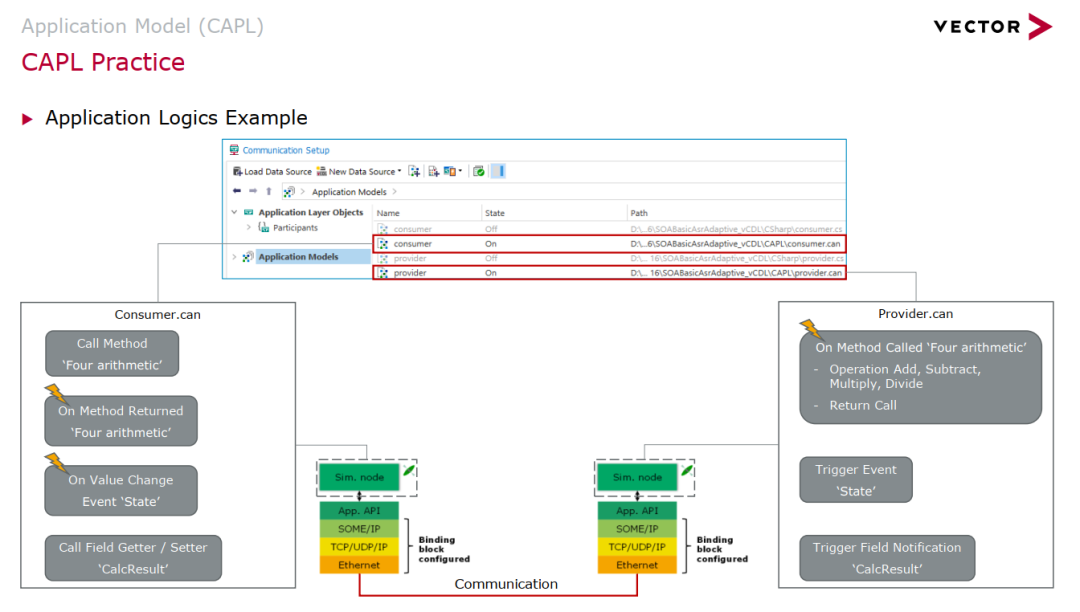
Task: Click the Application Layer Objects tree icon
Action: click(249, 213)
